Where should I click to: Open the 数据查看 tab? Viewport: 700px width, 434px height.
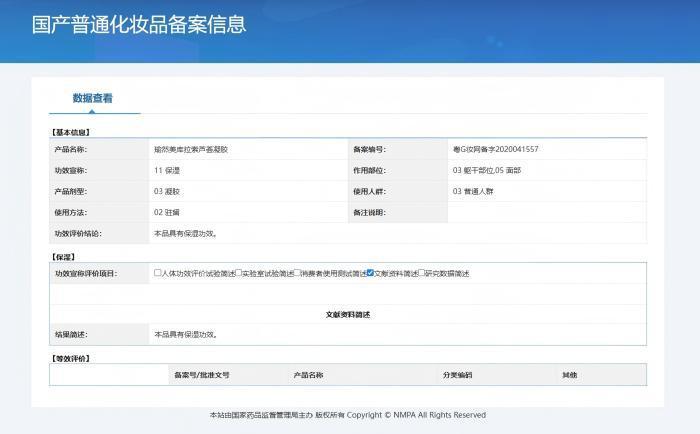point(93,98)
